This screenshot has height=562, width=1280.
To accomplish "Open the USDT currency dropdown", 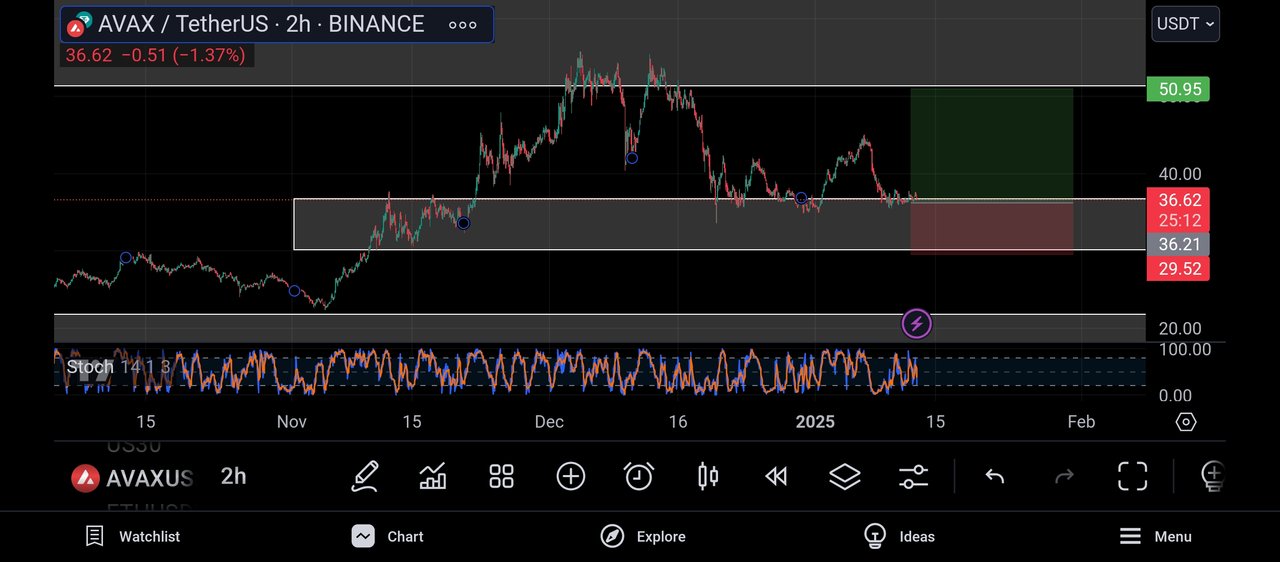I will pyautogui.click(x=1186, y=24).
